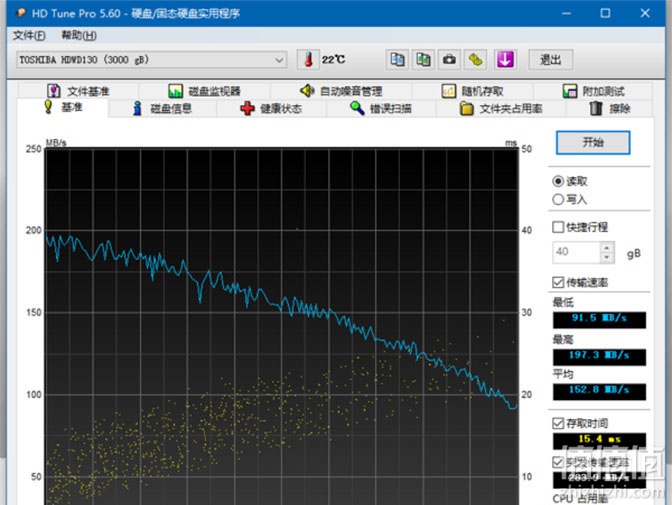Switch to the 自动噪音管理 tab
The width and height of the screenshot is (672, 505).
(341, 91)
